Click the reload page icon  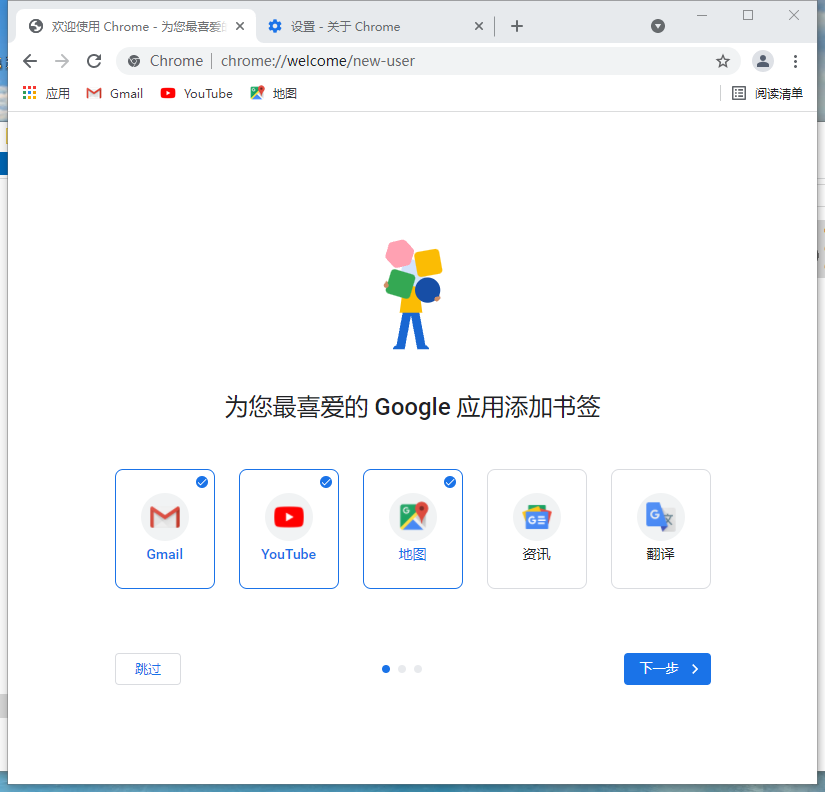[93, 61]
